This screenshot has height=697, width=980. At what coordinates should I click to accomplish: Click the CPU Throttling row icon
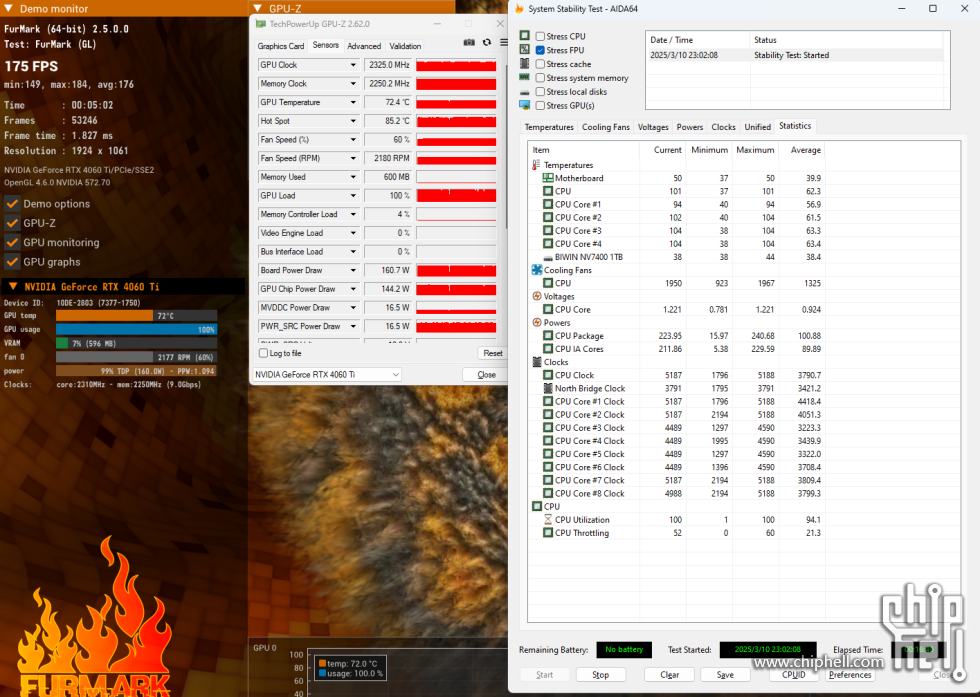point(548,533)
